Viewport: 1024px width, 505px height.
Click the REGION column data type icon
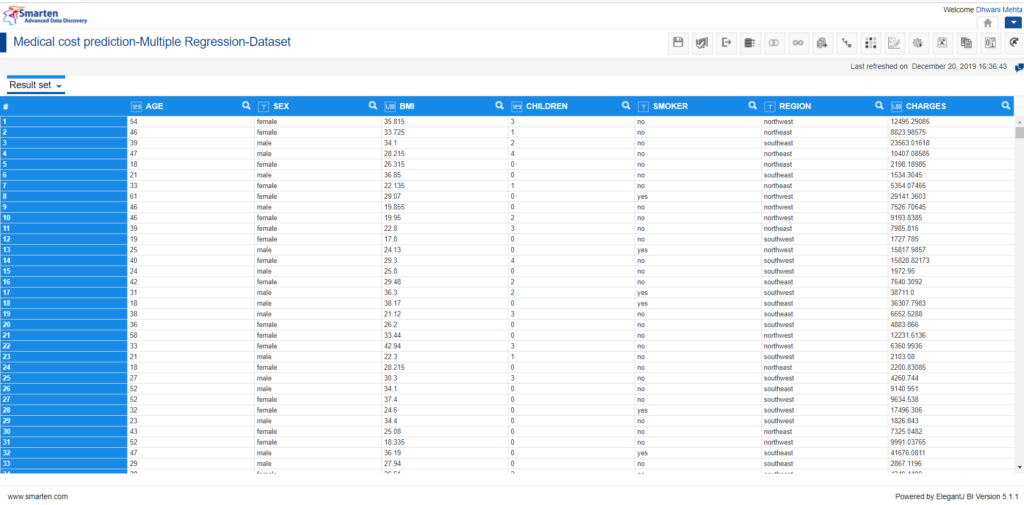click(x=770, y=106)
